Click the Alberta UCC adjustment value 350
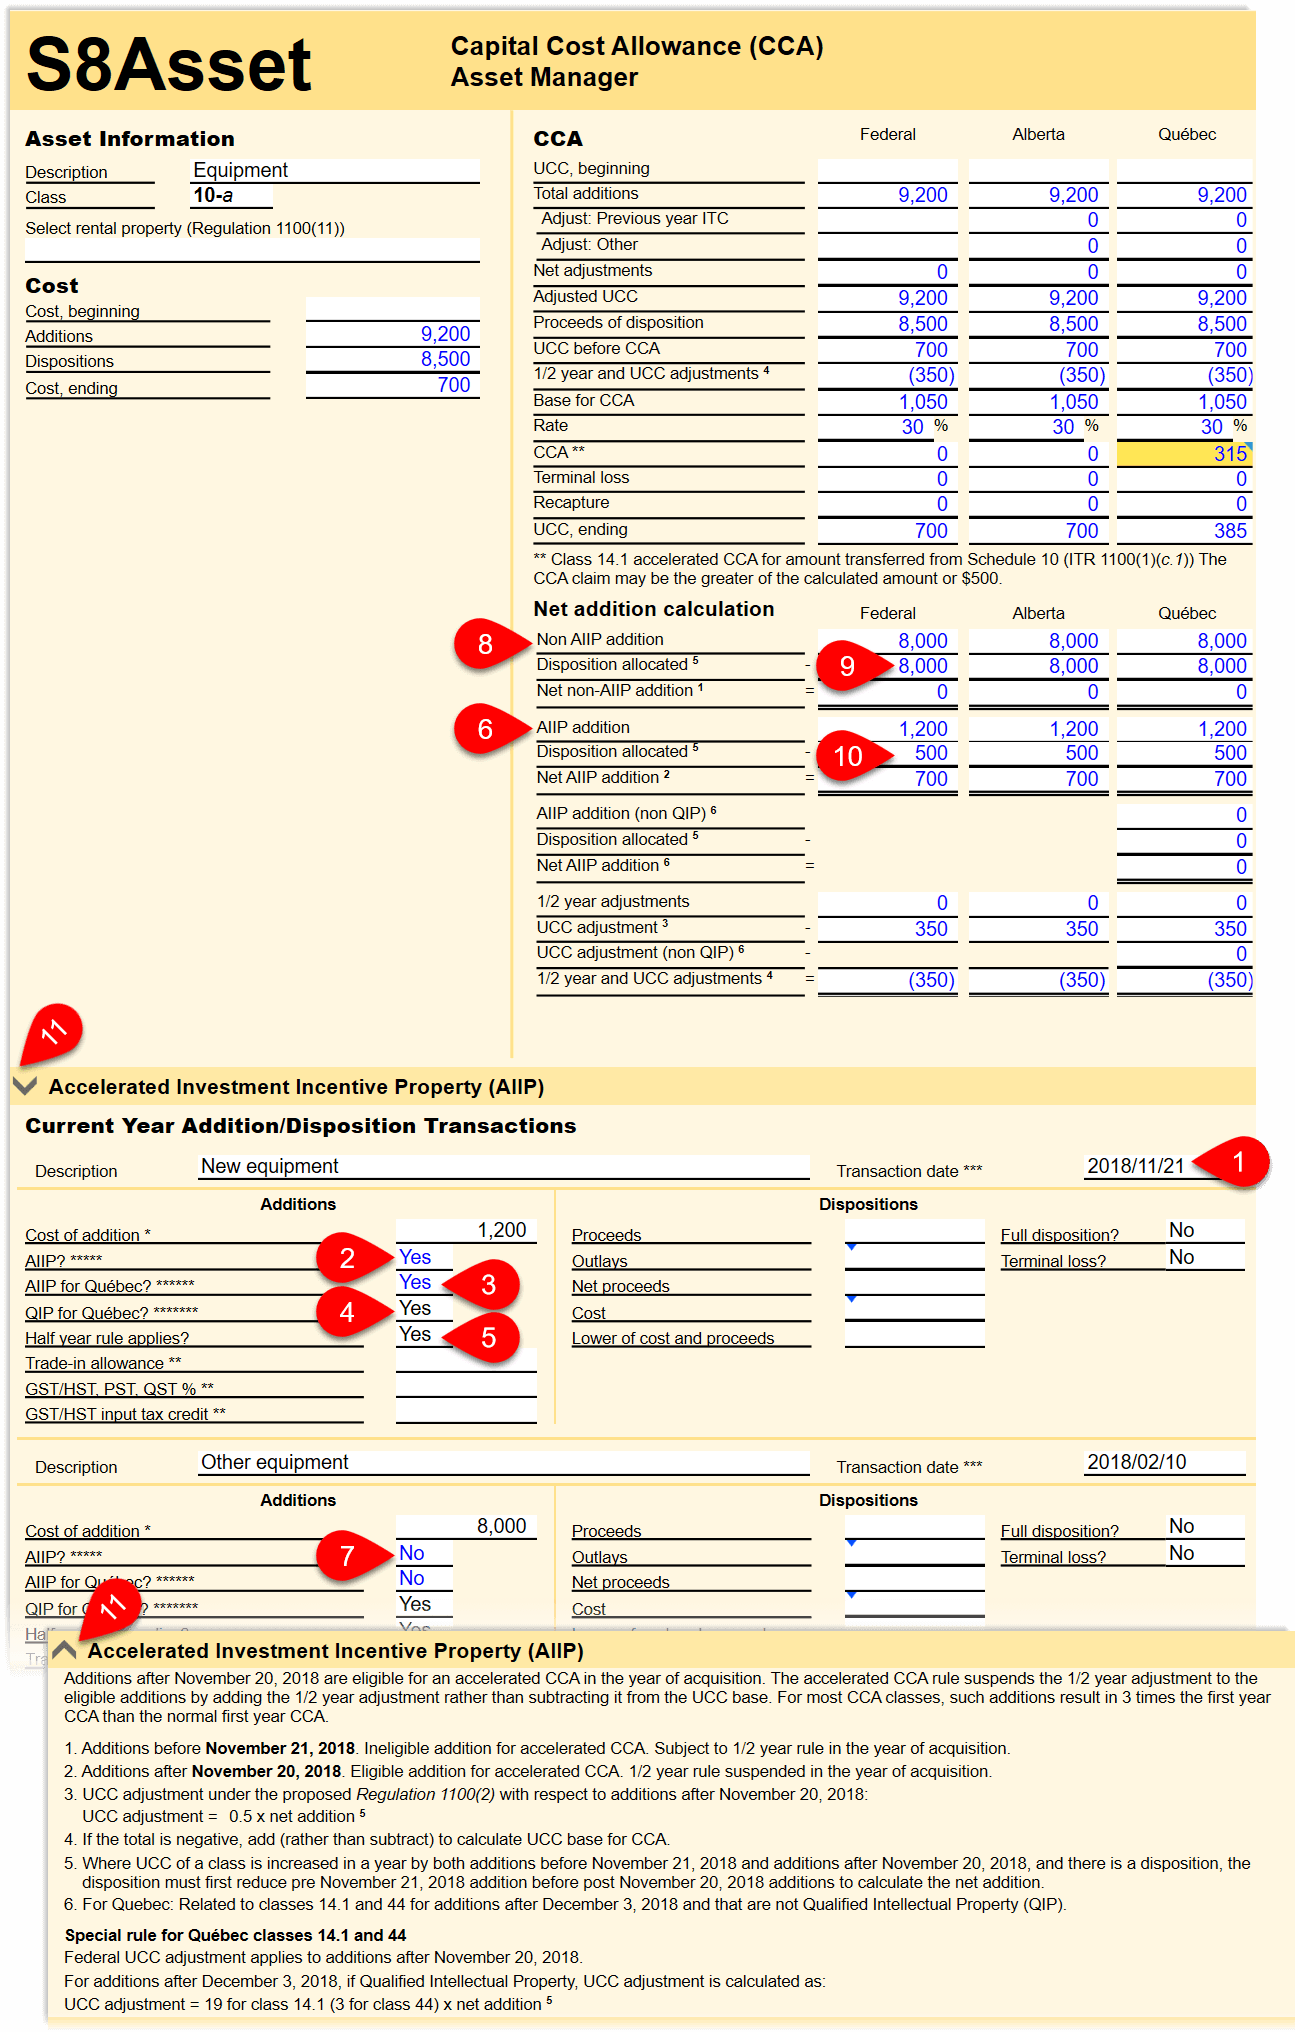Viewport: 1295px width, 2032px height. [x=1038, y=929]
